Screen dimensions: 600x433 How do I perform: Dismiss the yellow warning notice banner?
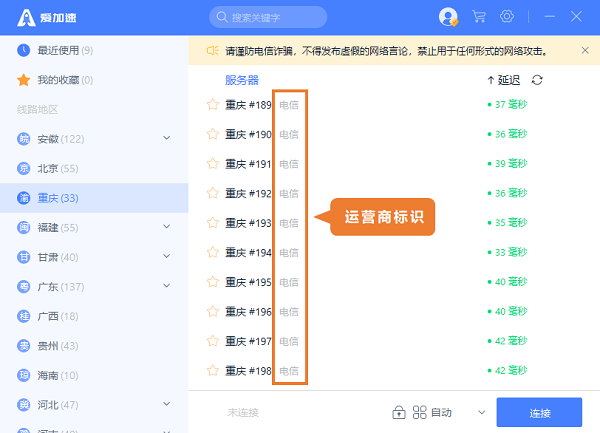(584, 50)
